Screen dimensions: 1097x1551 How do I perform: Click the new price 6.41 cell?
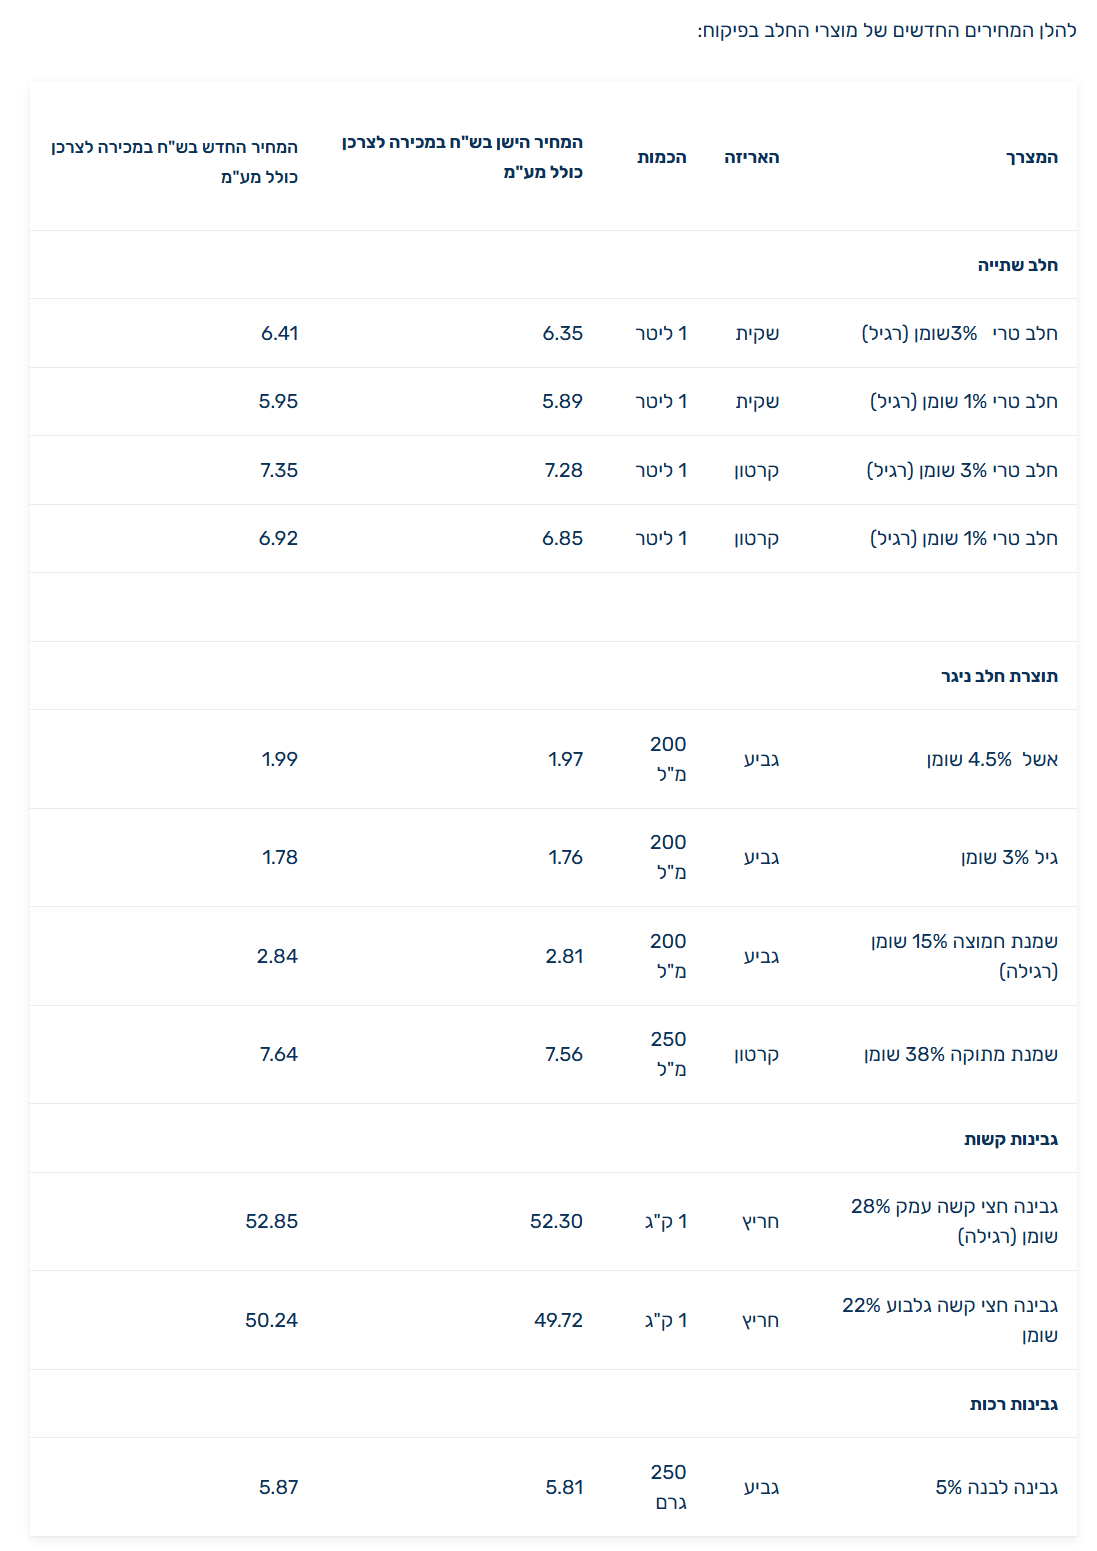coord(279,333)
